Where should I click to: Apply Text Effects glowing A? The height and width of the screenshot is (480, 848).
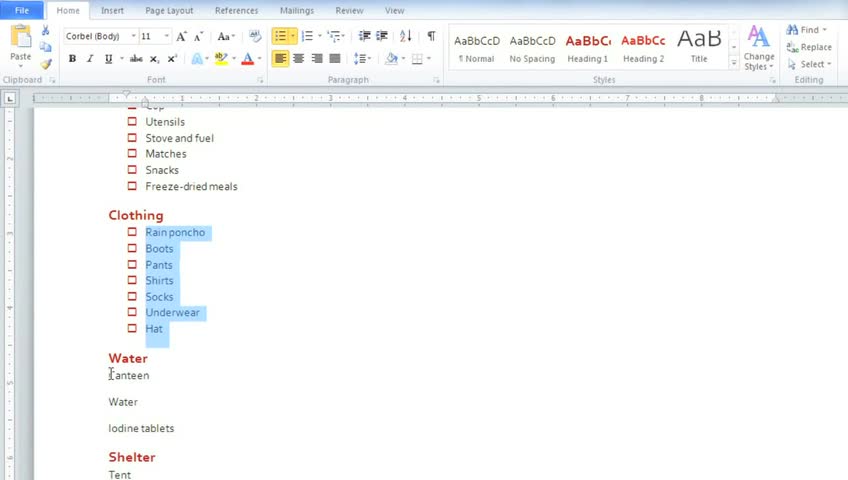(x=197, y=59)
